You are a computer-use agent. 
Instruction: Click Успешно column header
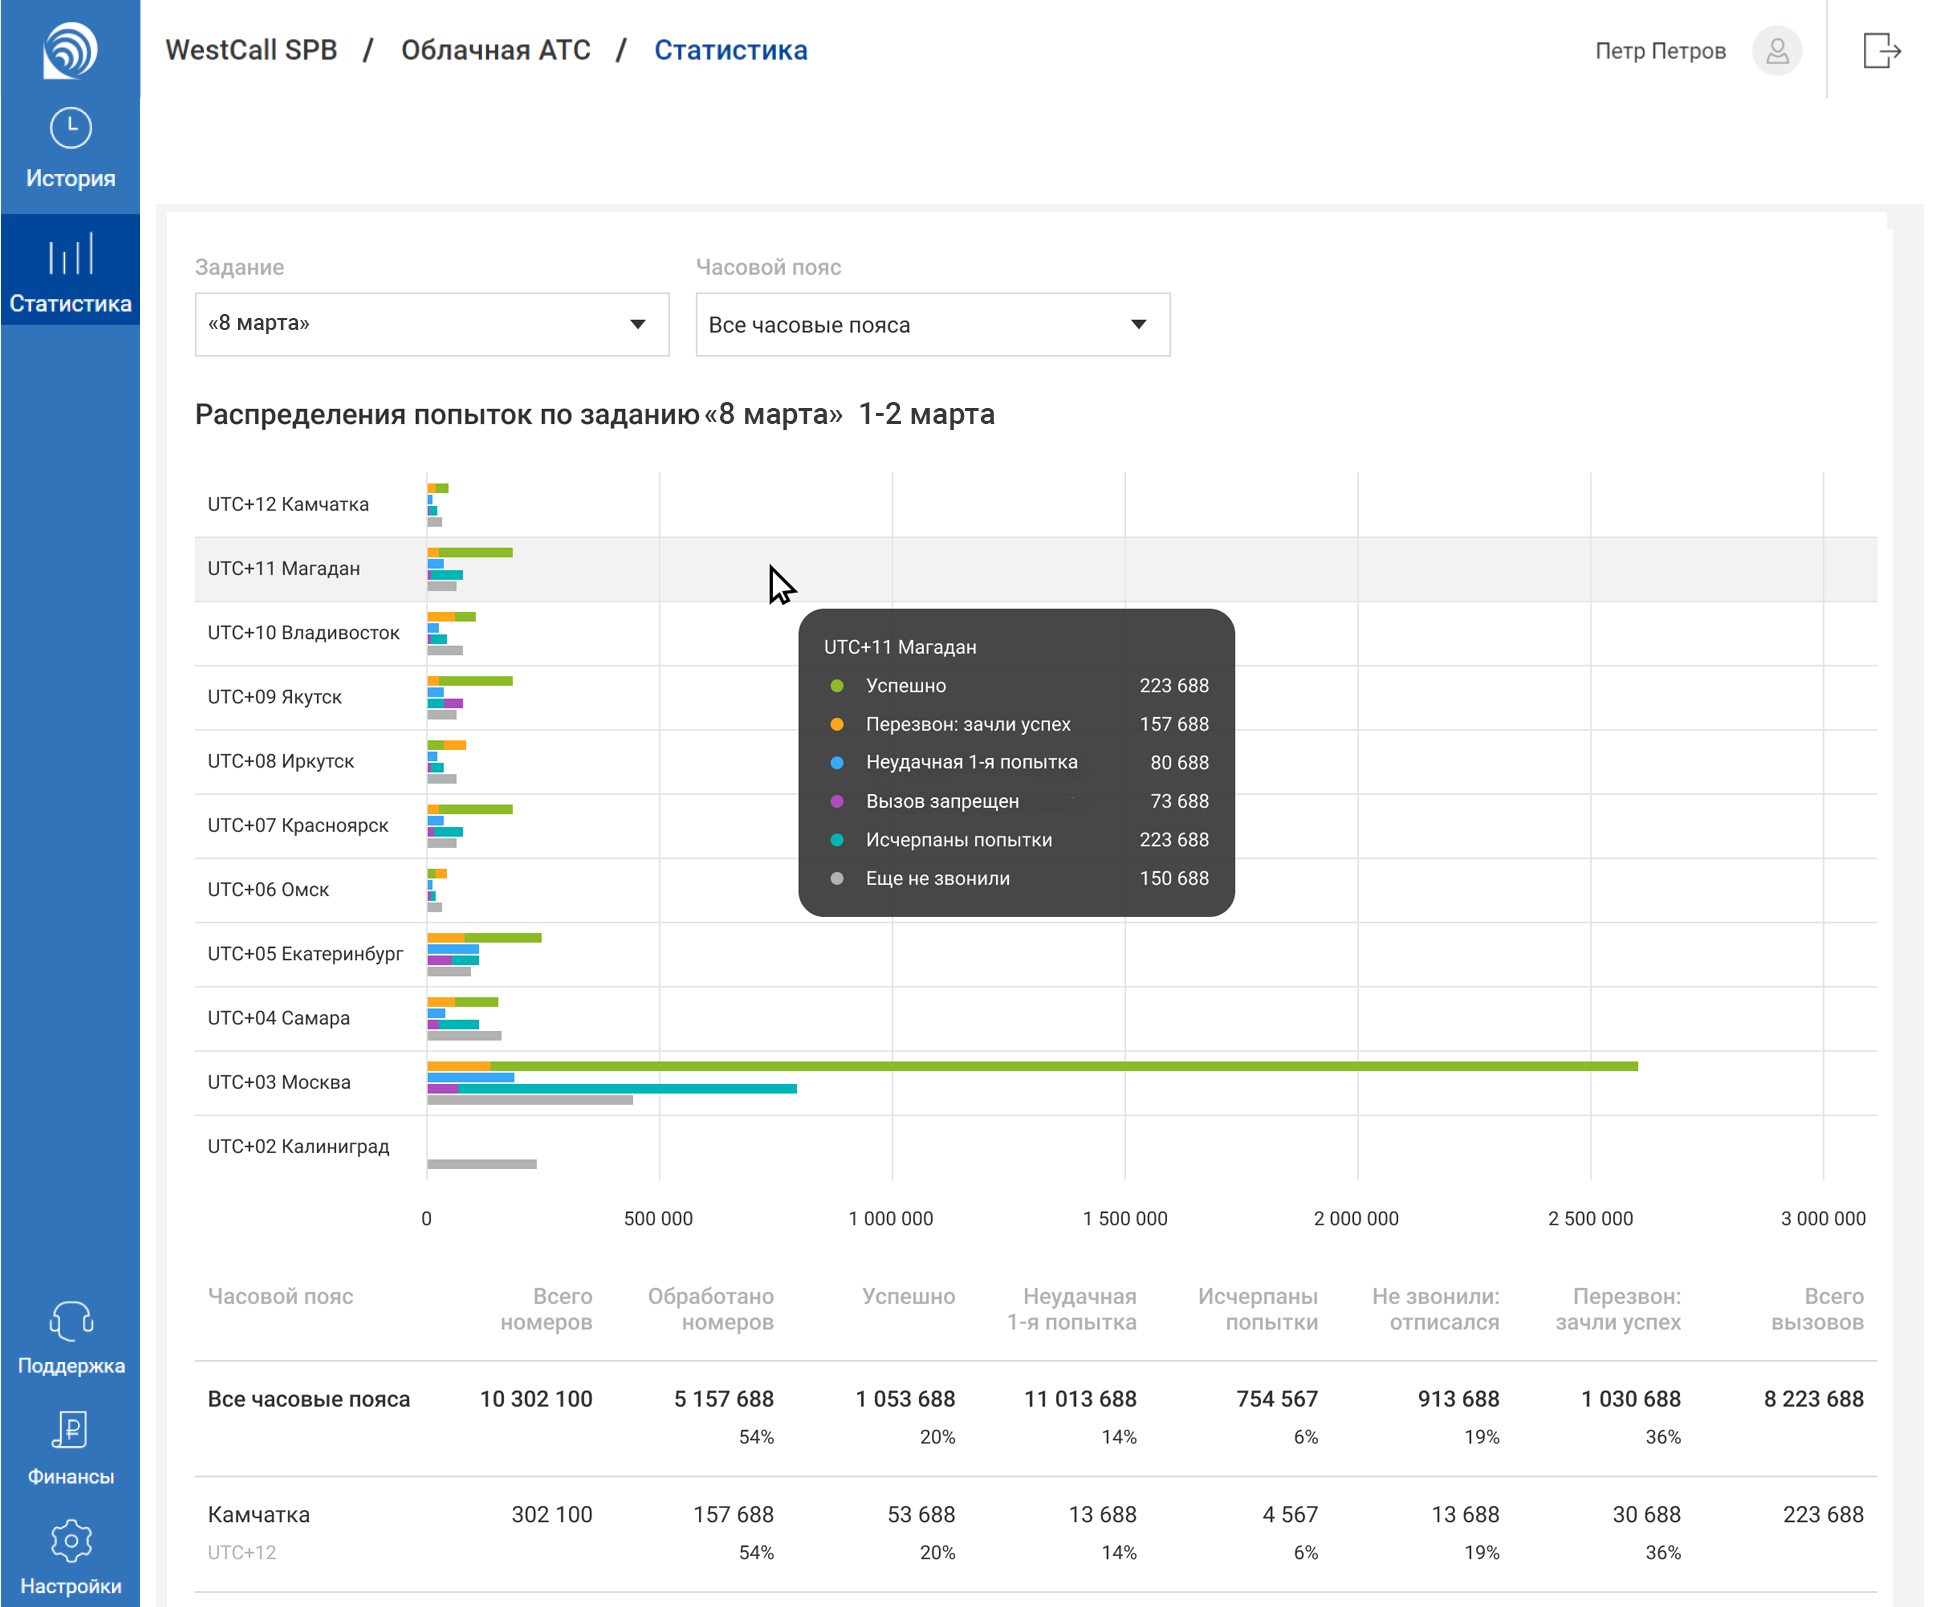[x=908, y=1297]
